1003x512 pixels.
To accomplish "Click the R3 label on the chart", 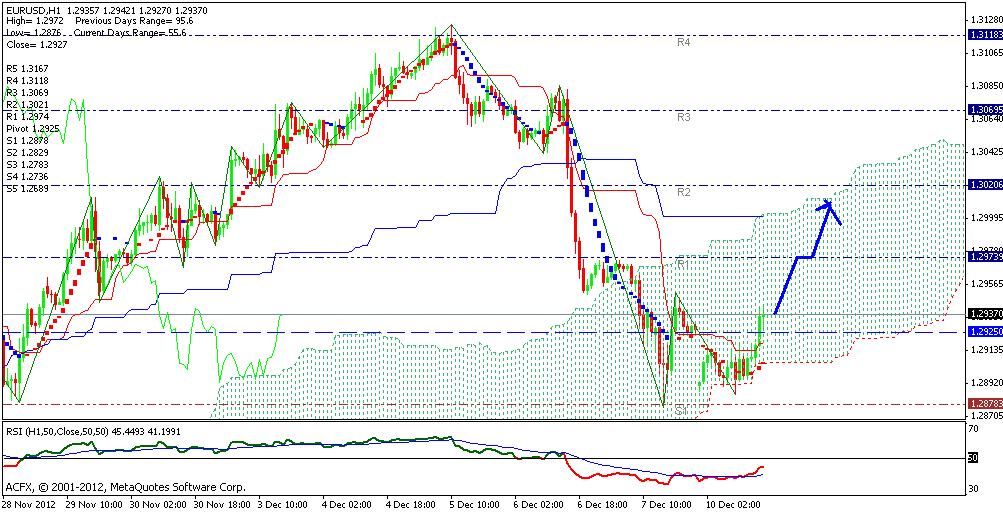I will (x=684, y=117).
